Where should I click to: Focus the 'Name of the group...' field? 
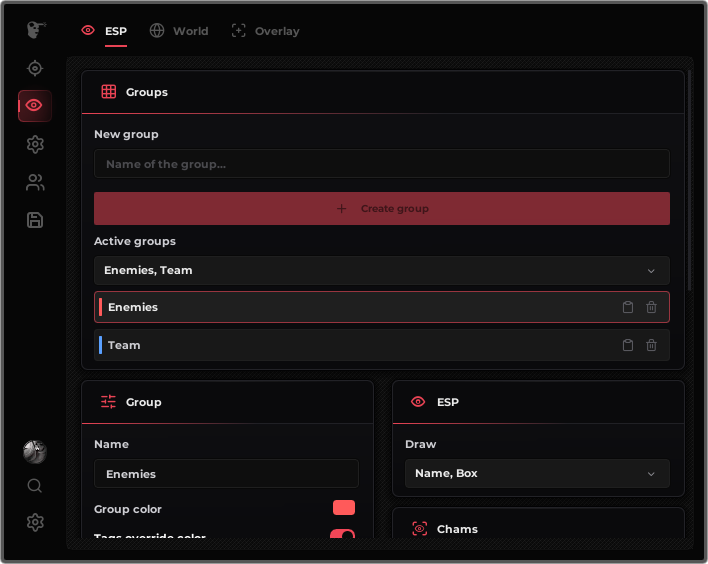[x=382, y=164]
